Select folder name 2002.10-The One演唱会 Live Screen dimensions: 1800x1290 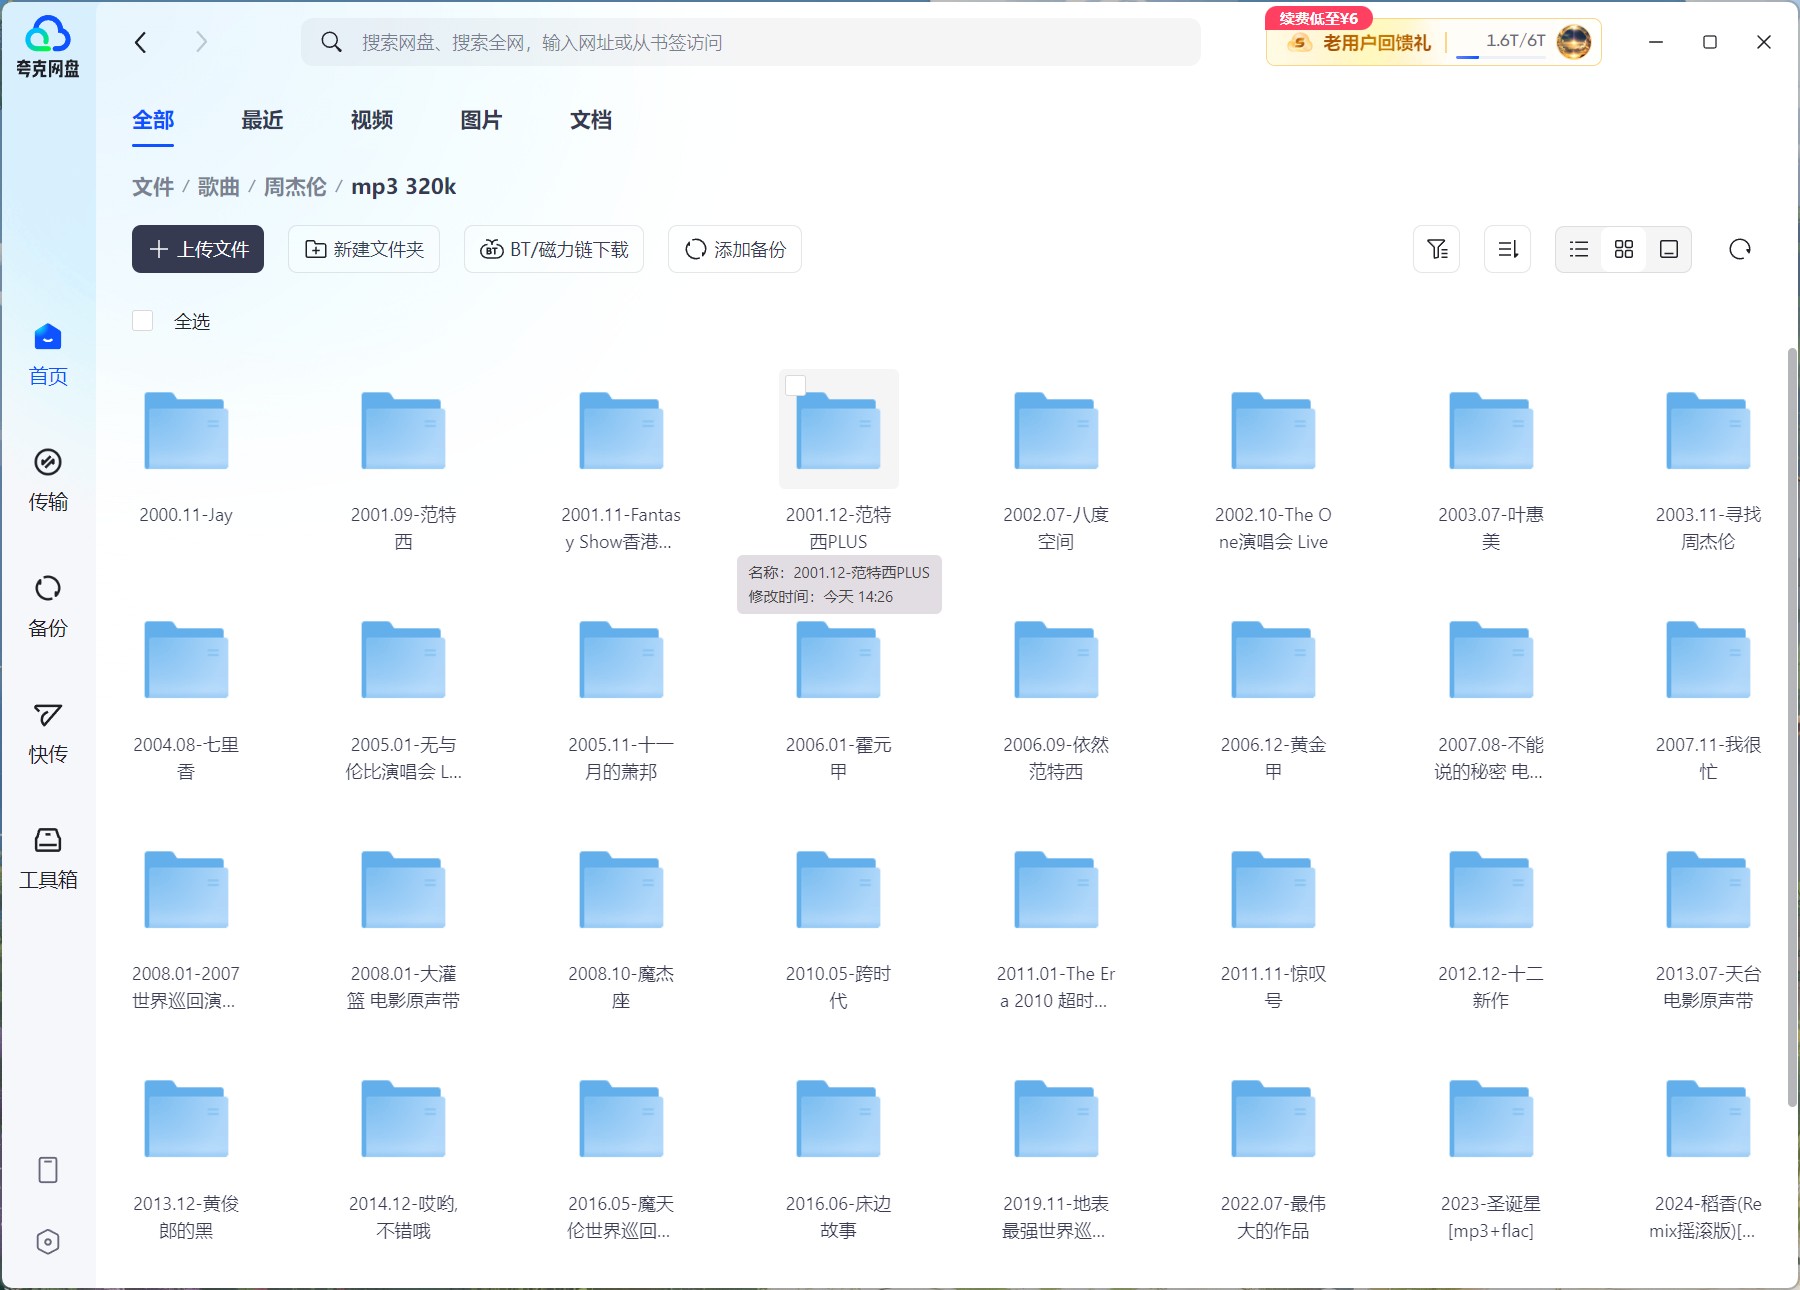point(1273,528)
